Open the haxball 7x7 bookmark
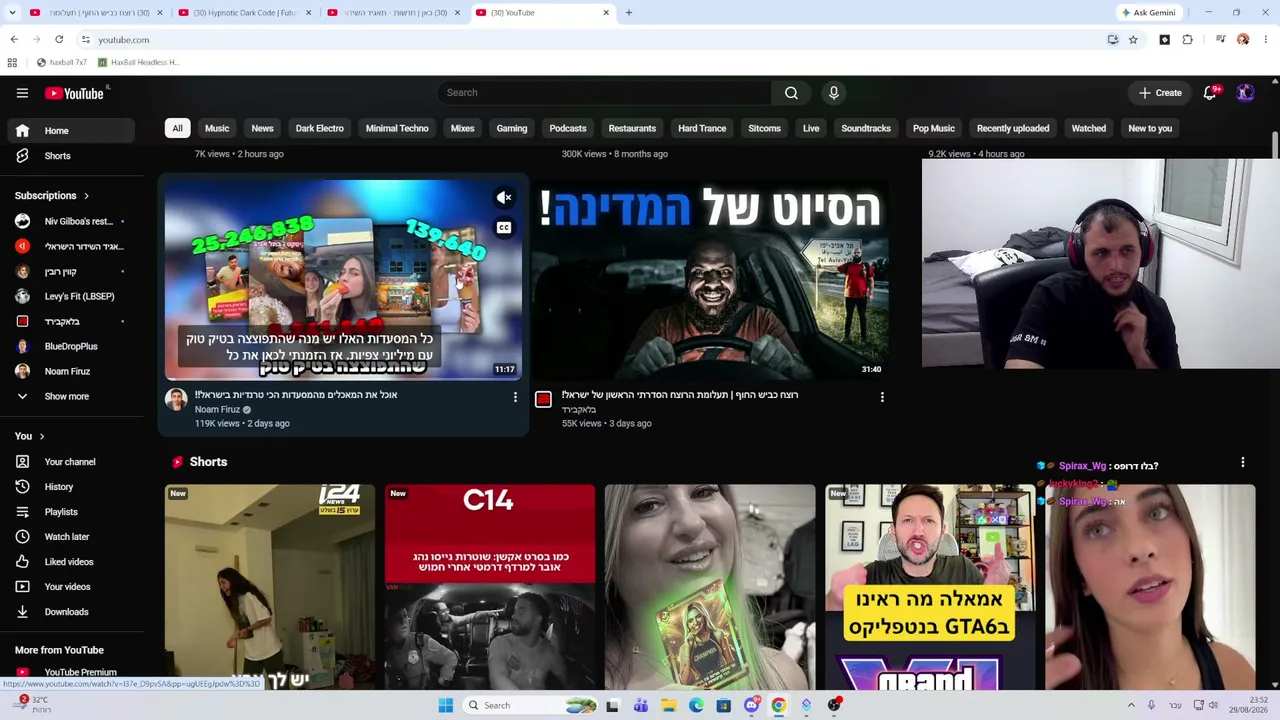Image resolution: width=1280 pixels, height=720 pixels. point(62,62)
